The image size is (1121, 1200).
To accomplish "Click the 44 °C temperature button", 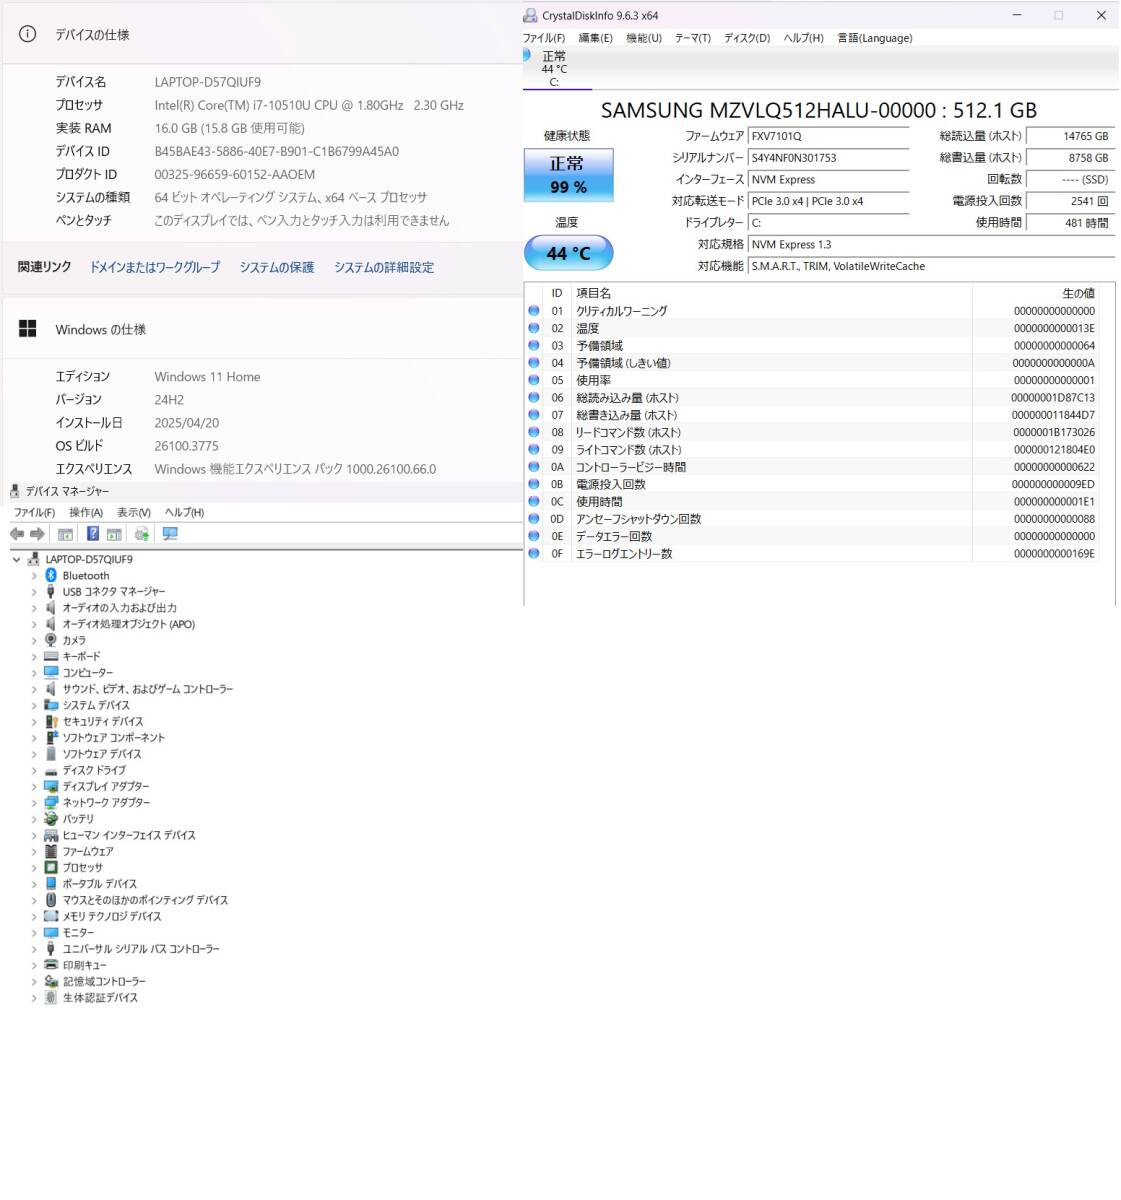I will (x=568, y=253).
